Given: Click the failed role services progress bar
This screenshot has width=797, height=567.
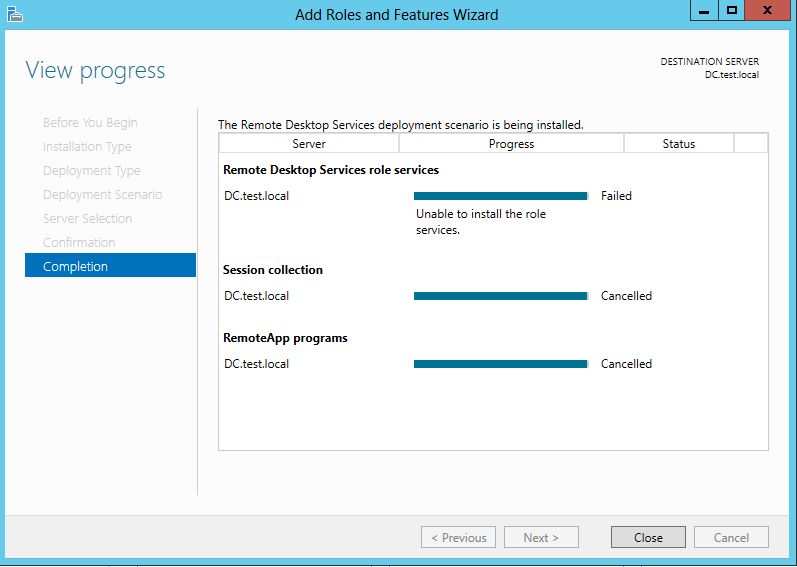Looking at the screenshot, I should pos(501,196).
